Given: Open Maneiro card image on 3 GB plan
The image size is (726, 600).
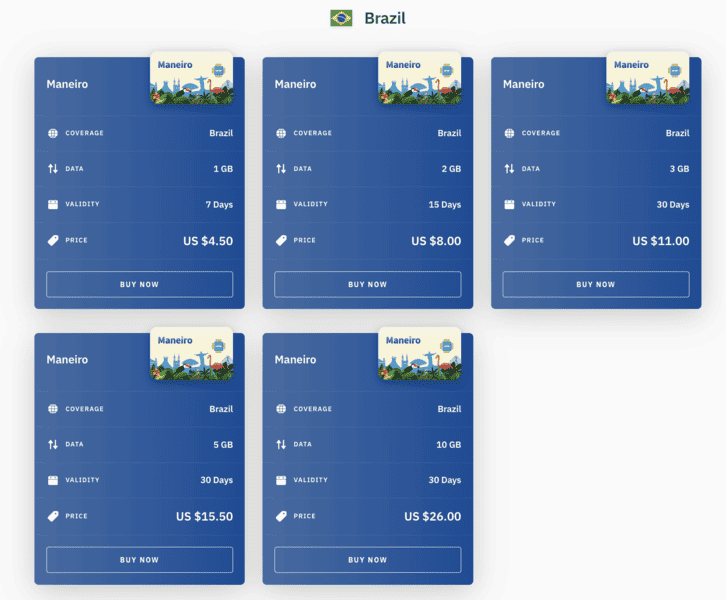Looking at the screenshot, I should click(647, 78).
